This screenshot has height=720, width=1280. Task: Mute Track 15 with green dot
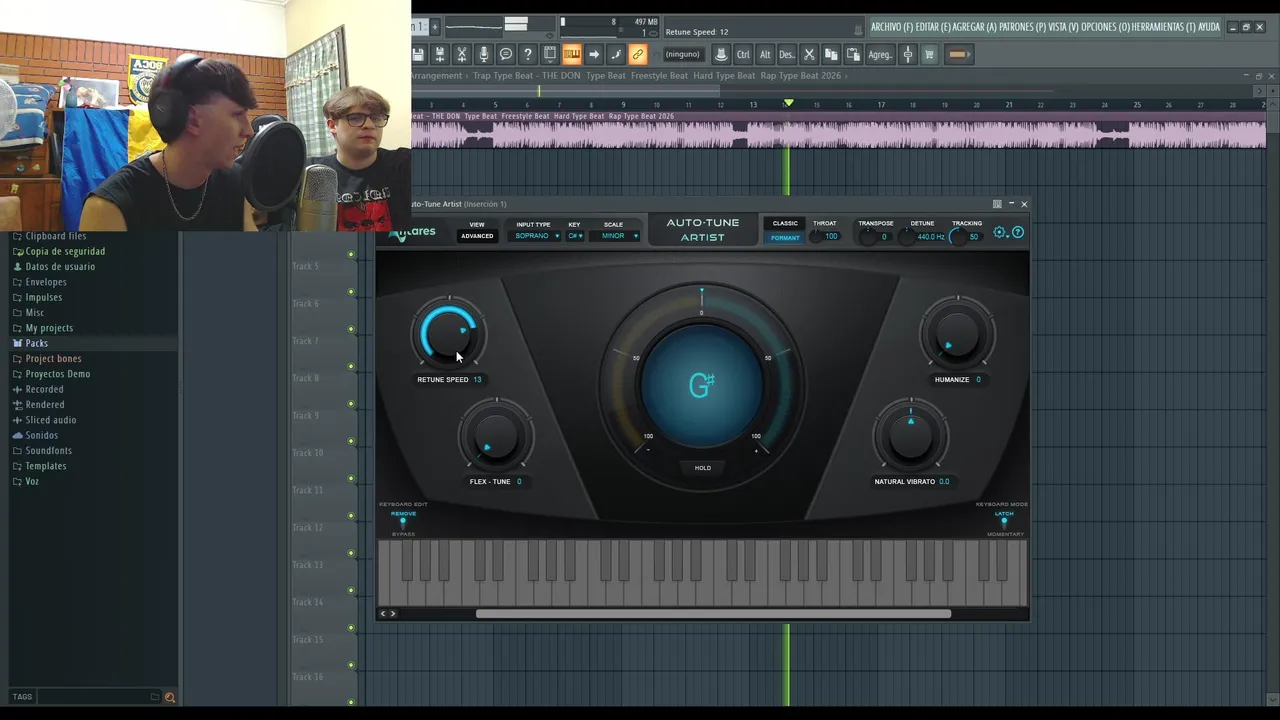[351, 628]
